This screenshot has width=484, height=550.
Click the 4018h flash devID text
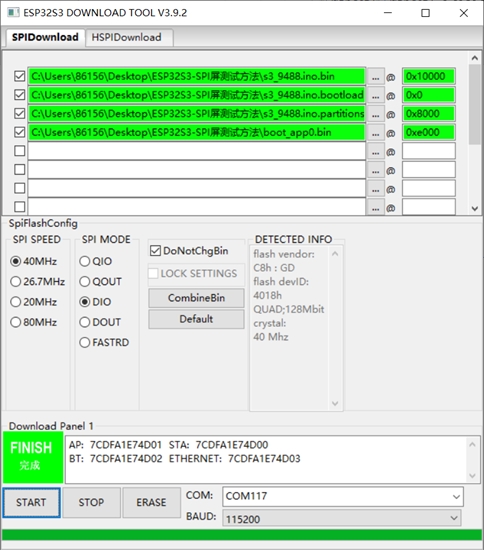pos(267,295)
